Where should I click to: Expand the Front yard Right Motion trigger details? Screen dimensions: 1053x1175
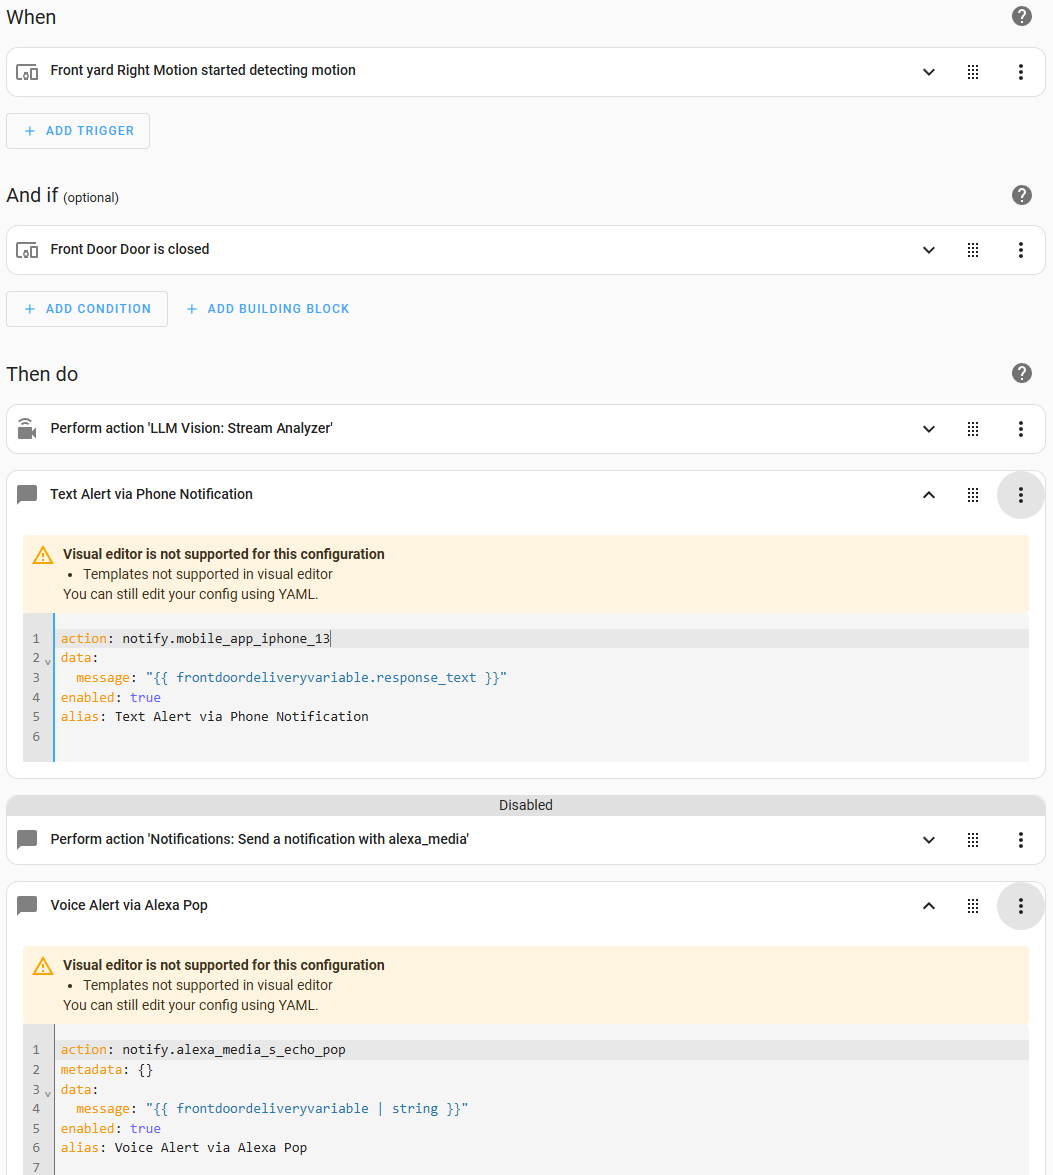click(928, 71)
